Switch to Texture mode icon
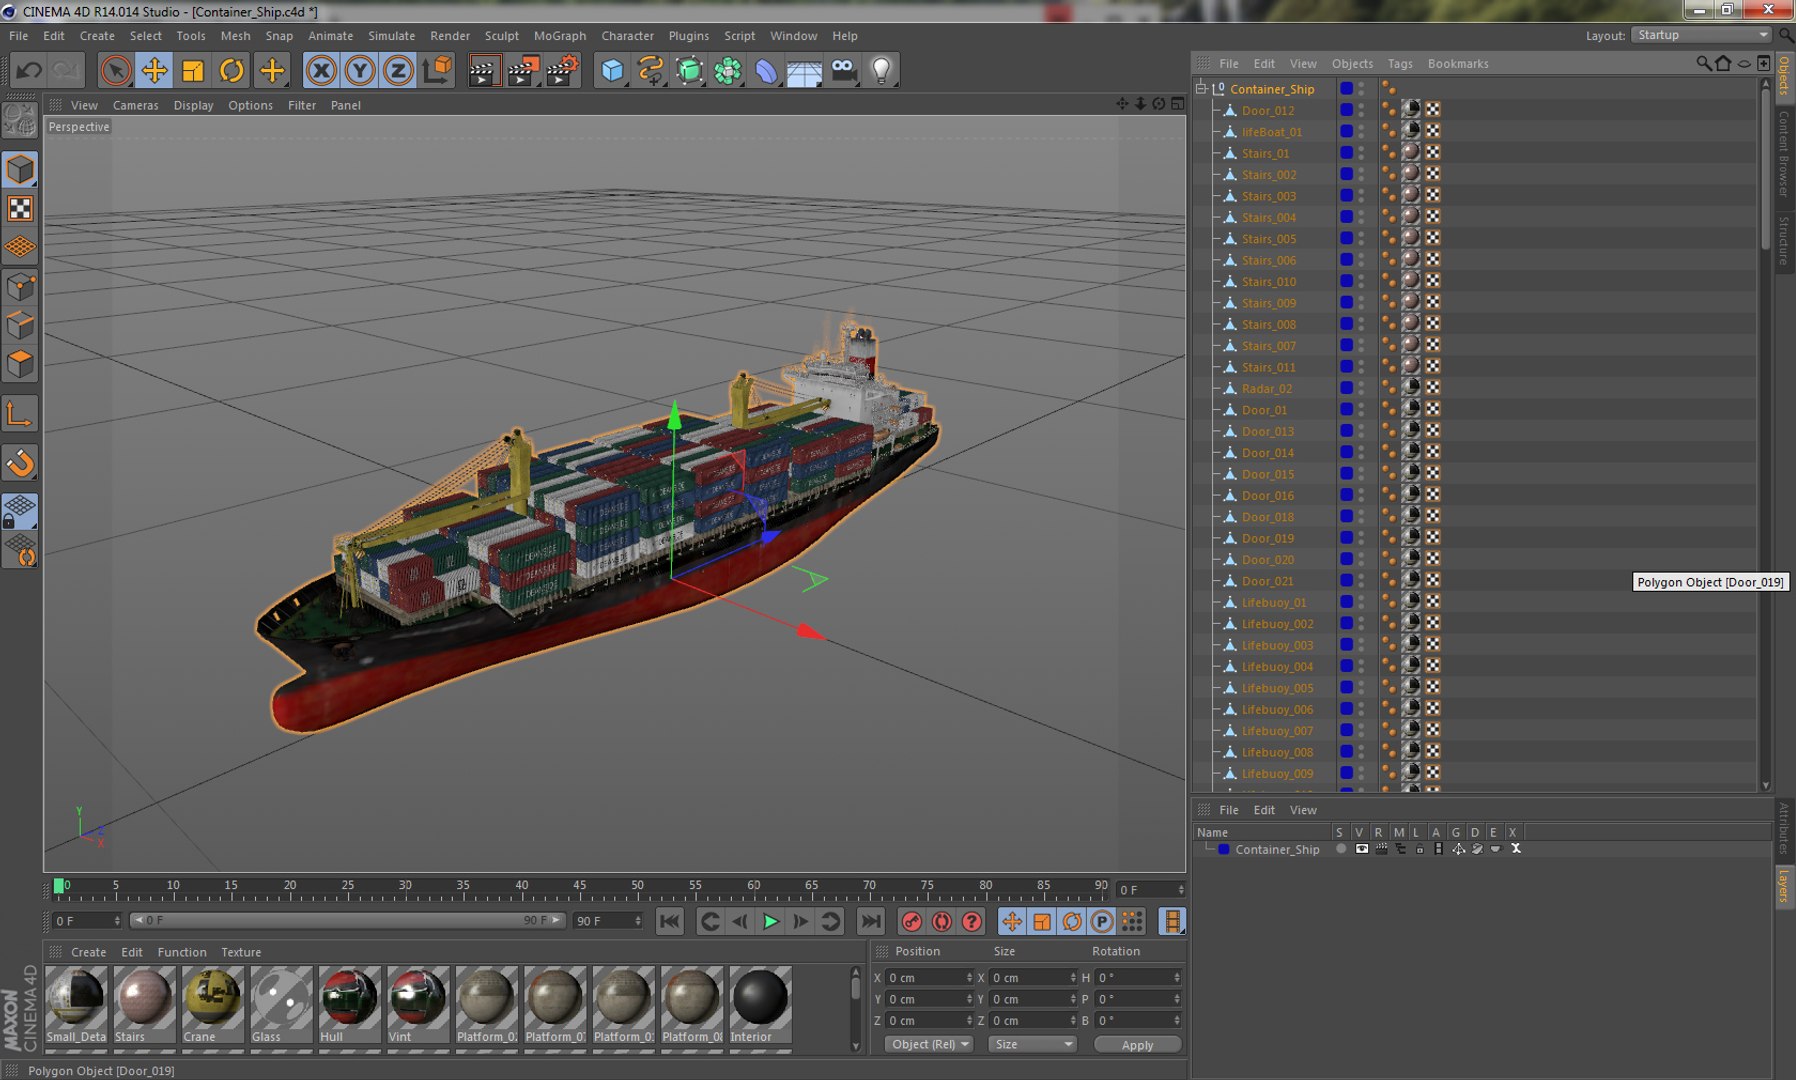 pyautogui.click(x=20, y=208)
